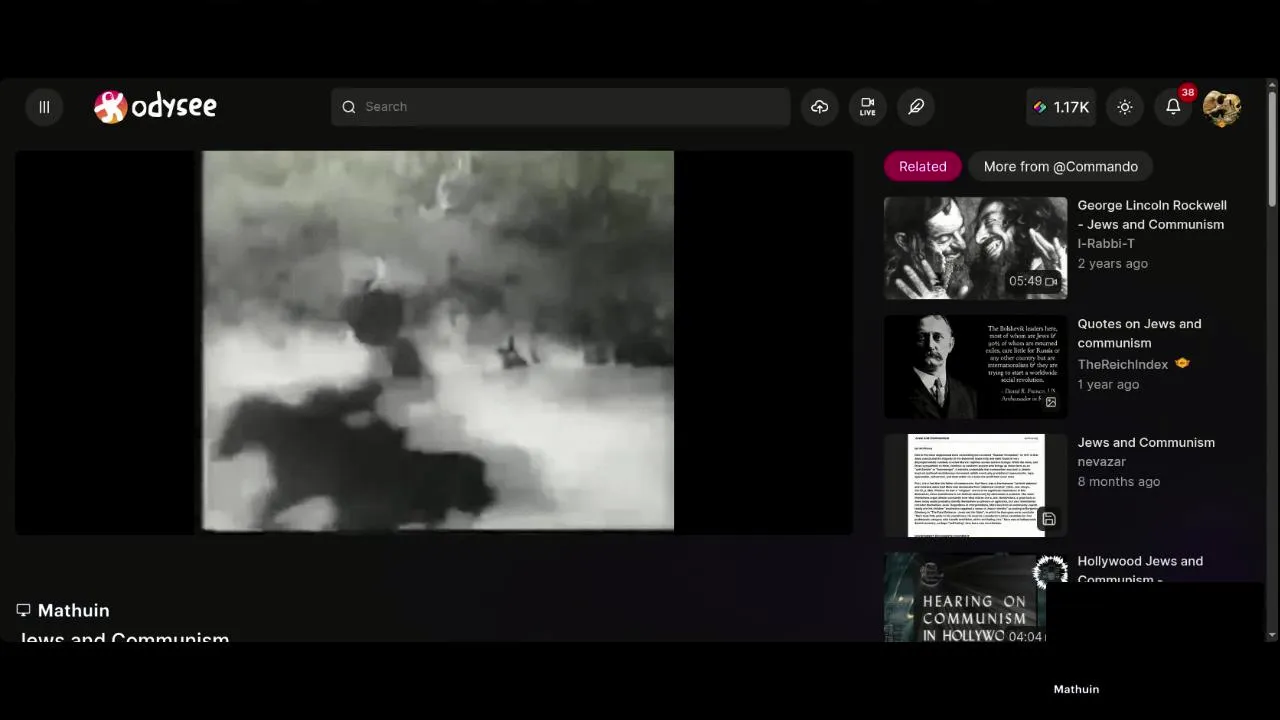Screen dimensions: 1280x720
Task: Open Hearing on Communism video thumbnail
Action: [x=965, y=597]
